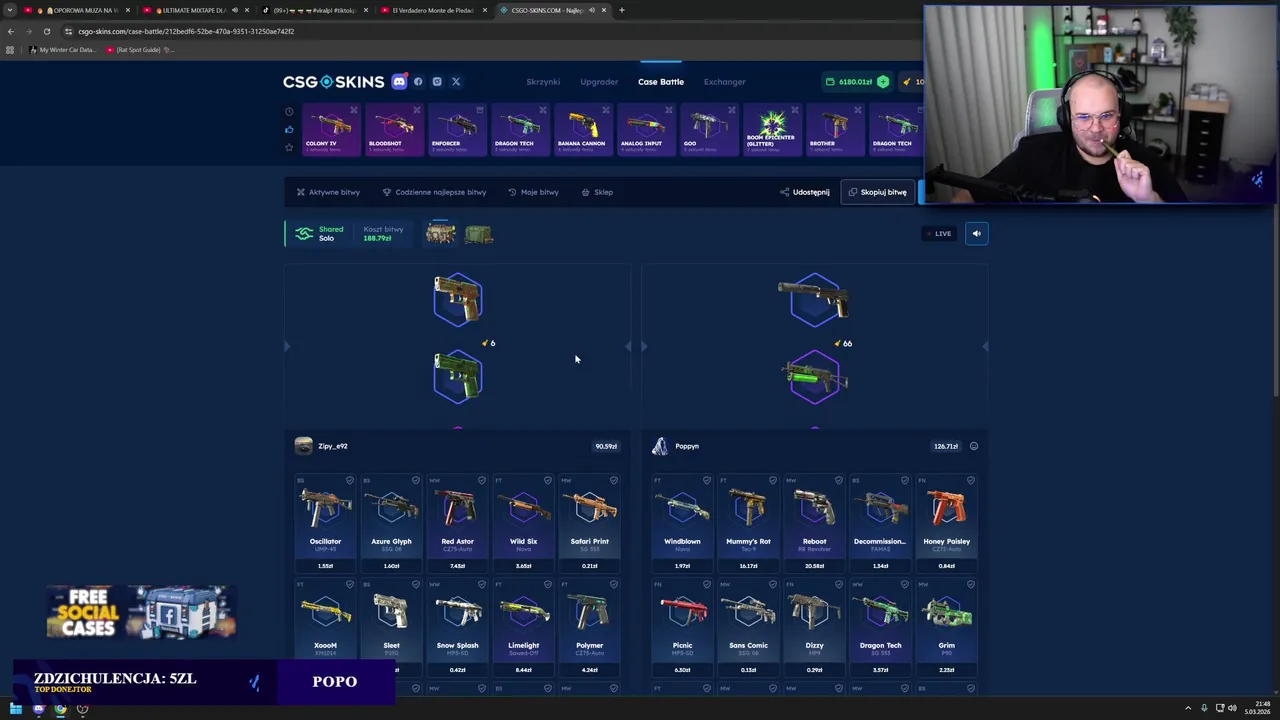Click the LIVE indicator button
Screen dimensions: 1280x720
939,233
